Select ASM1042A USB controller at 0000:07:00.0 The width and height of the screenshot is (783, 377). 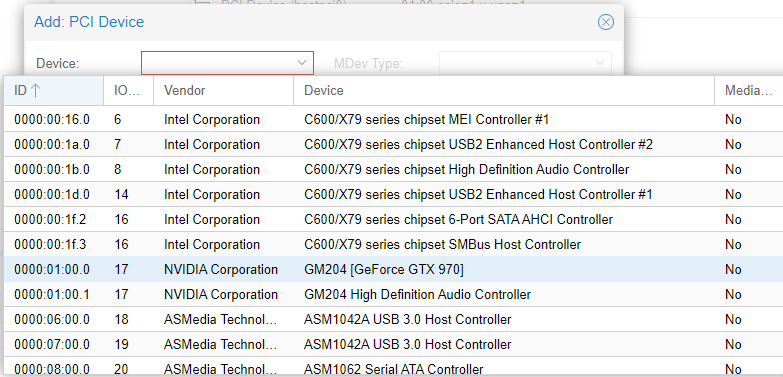click(393, 345)
